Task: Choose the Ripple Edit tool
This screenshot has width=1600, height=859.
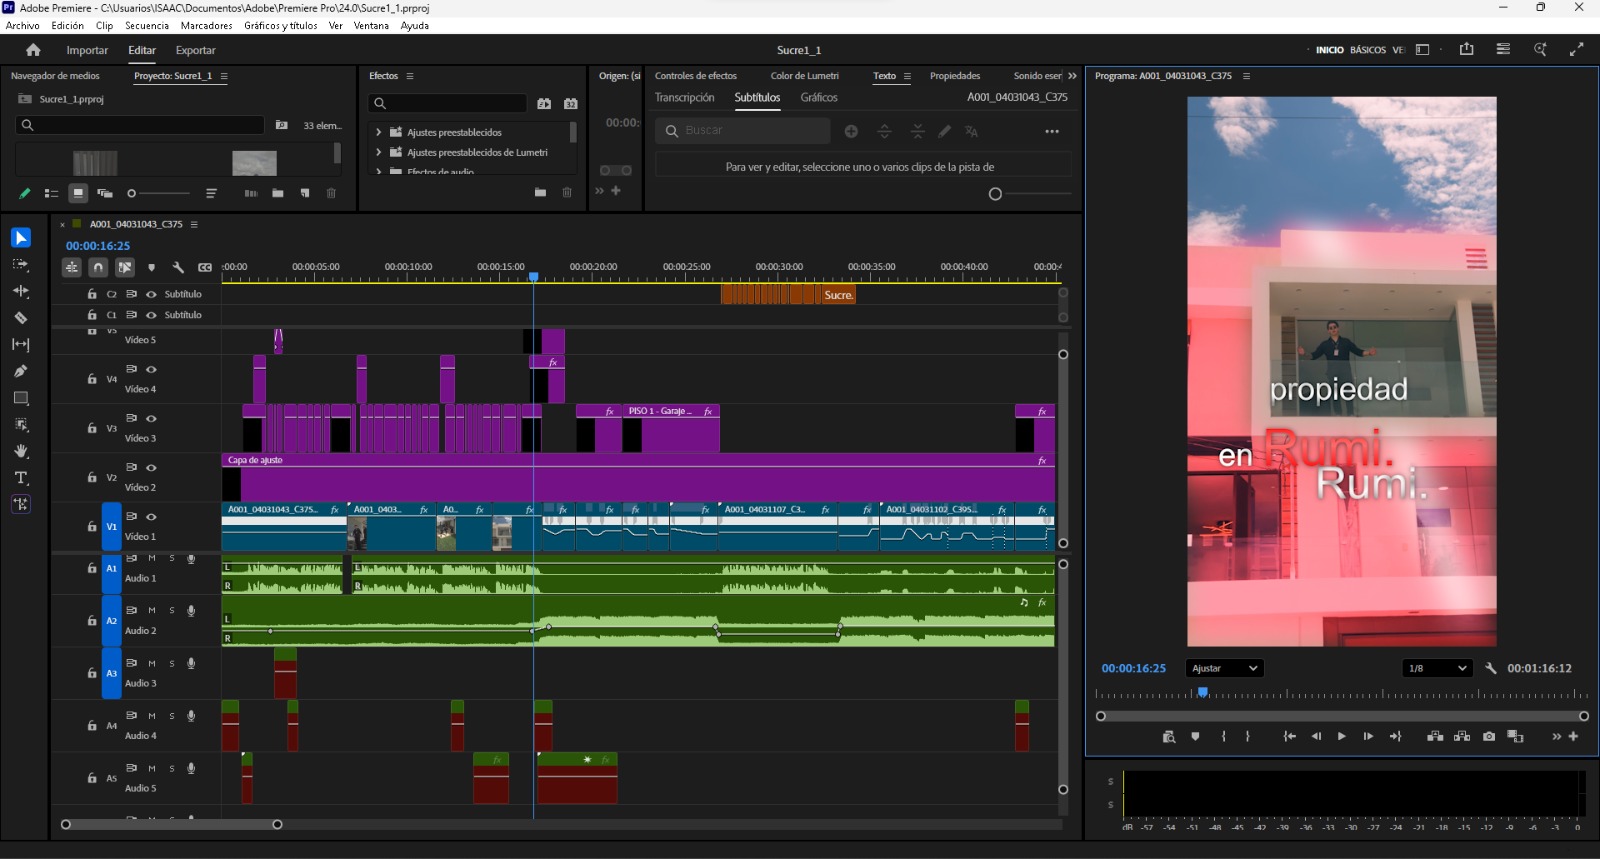Action: [x=20, y=291]
